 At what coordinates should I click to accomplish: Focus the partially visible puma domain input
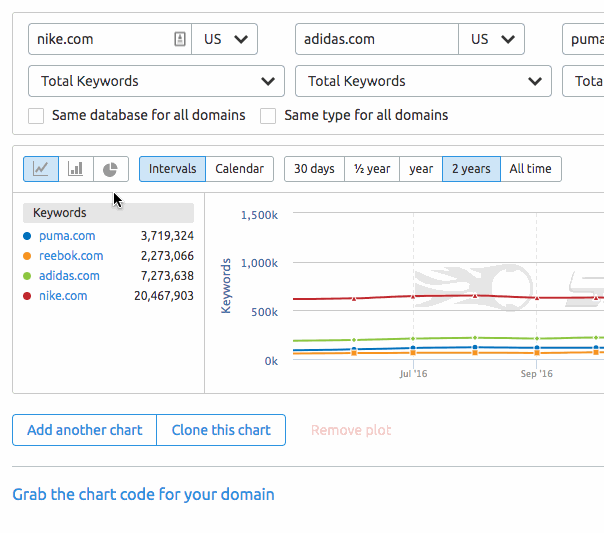click(583, 39)
